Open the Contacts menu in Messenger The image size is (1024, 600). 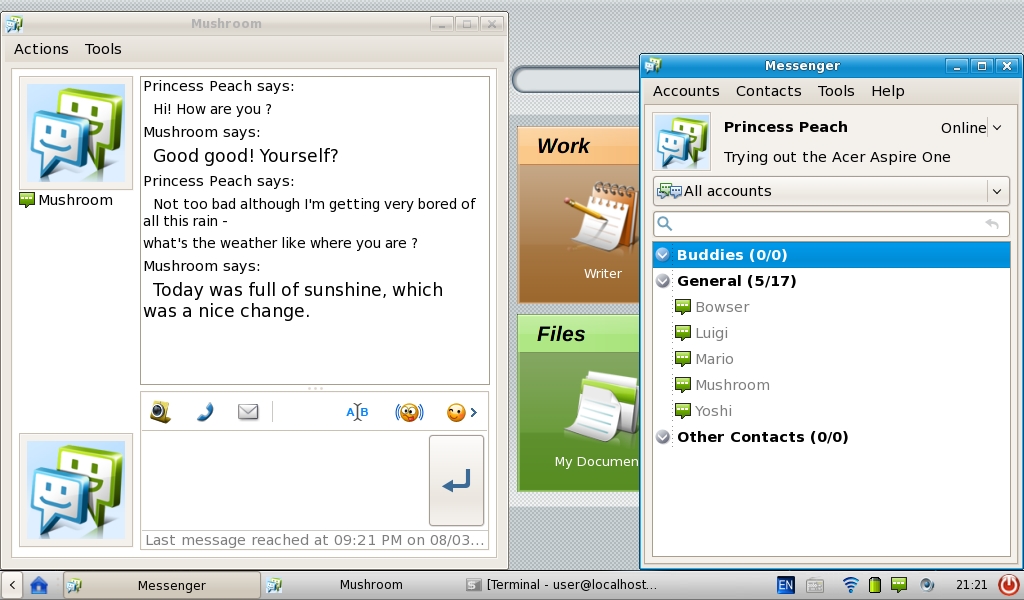(768, 91)
